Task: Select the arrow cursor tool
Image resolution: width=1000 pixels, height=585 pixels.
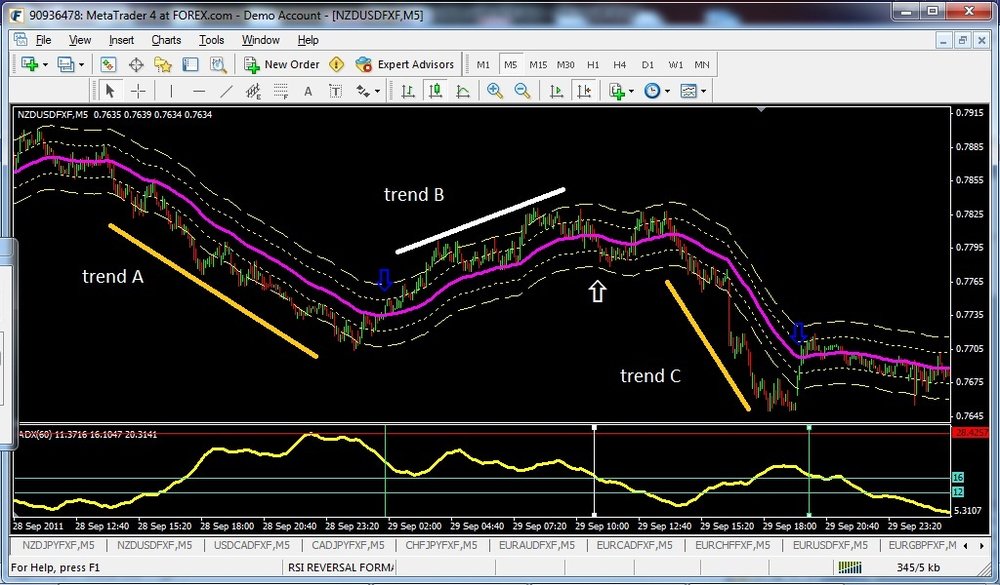Action: coord(110,91)
